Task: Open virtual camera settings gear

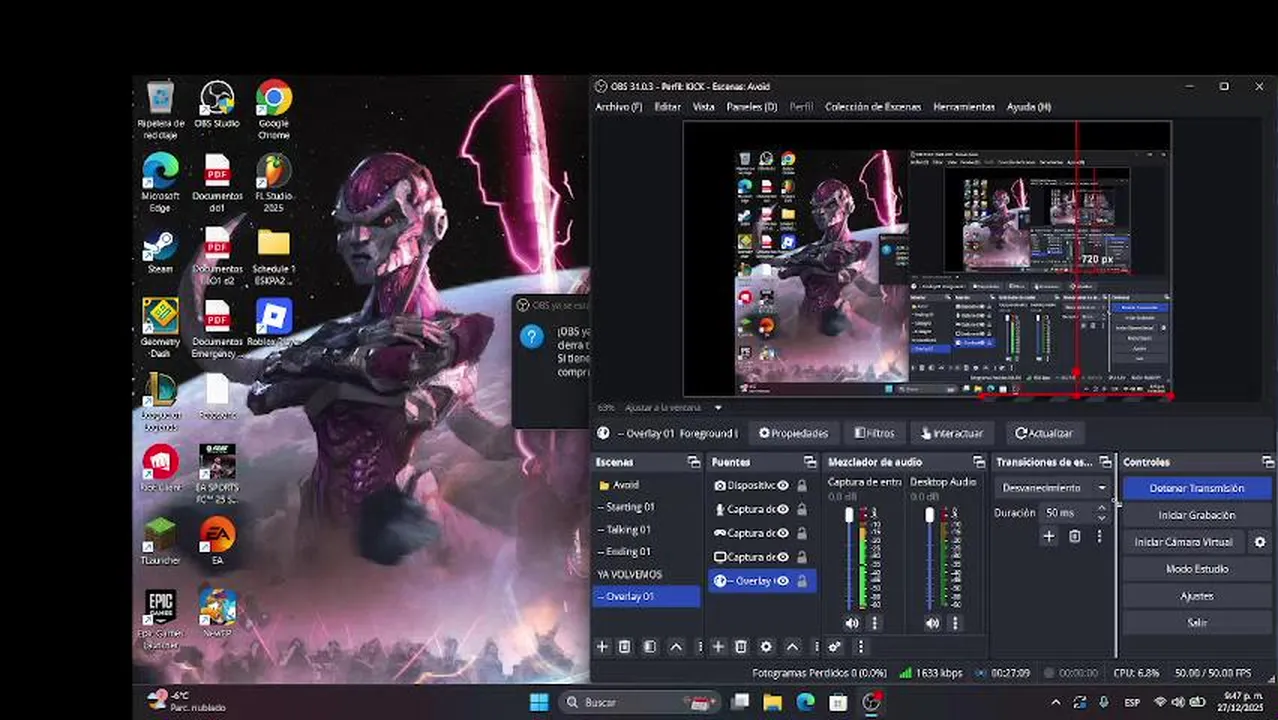Action: pos(1260,542)
